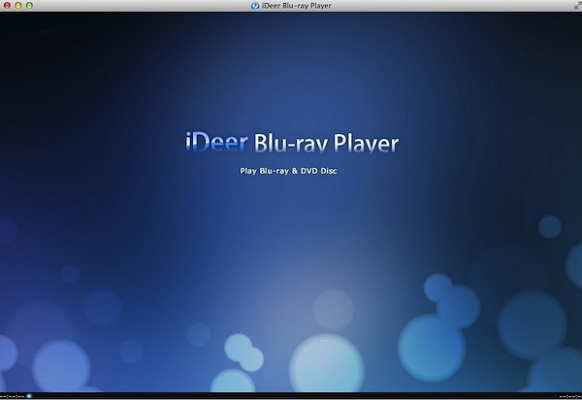Enter fullscreen via the title bar arrows icon
Image resolution: width=582 pixels, height=400 pixels.
[577, 5]
